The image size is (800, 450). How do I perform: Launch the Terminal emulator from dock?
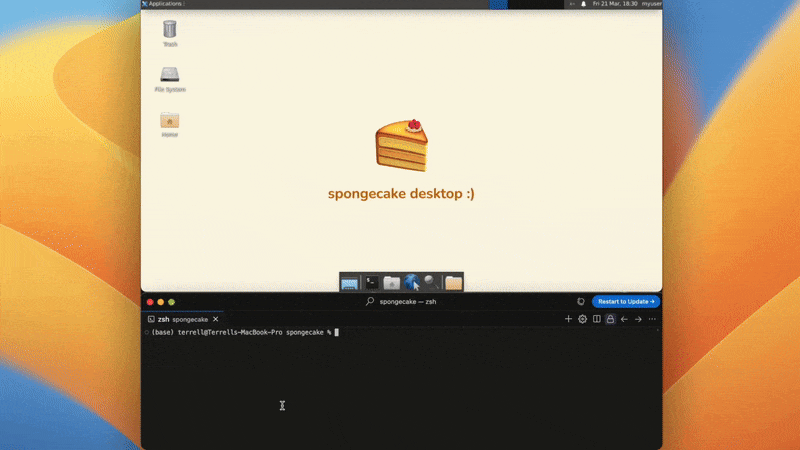point(372,282)
